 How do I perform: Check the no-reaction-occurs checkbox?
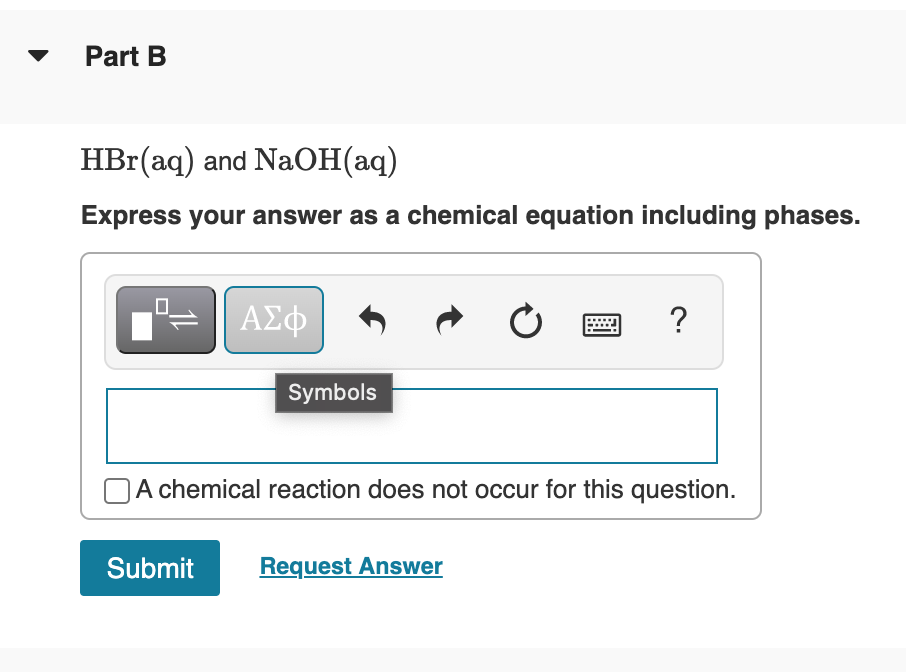(x=117, y=490)
